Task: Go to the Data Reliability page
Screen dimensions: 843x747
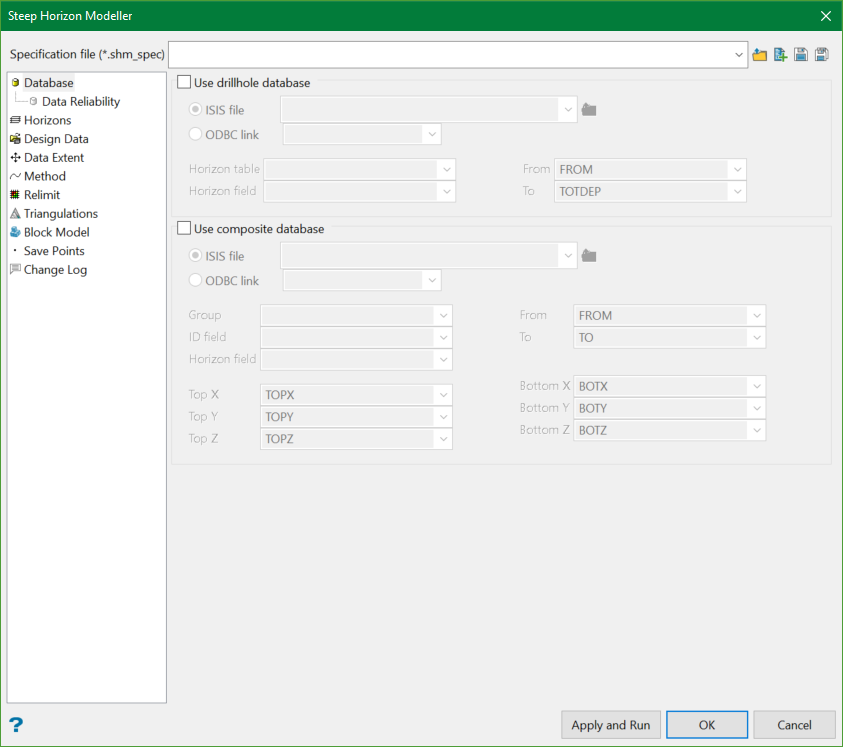Action: coord(80,101)
